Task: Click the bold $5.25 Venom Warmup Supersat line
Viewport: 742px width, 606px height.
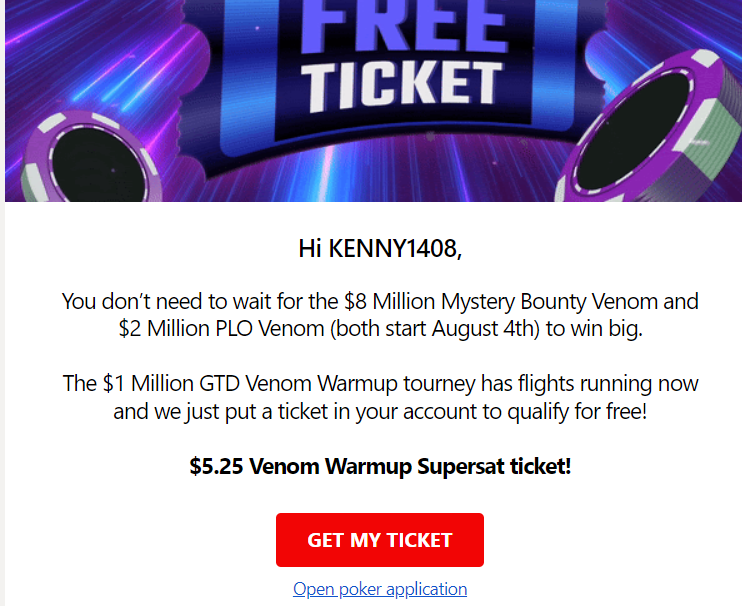Action: point(380,466)
